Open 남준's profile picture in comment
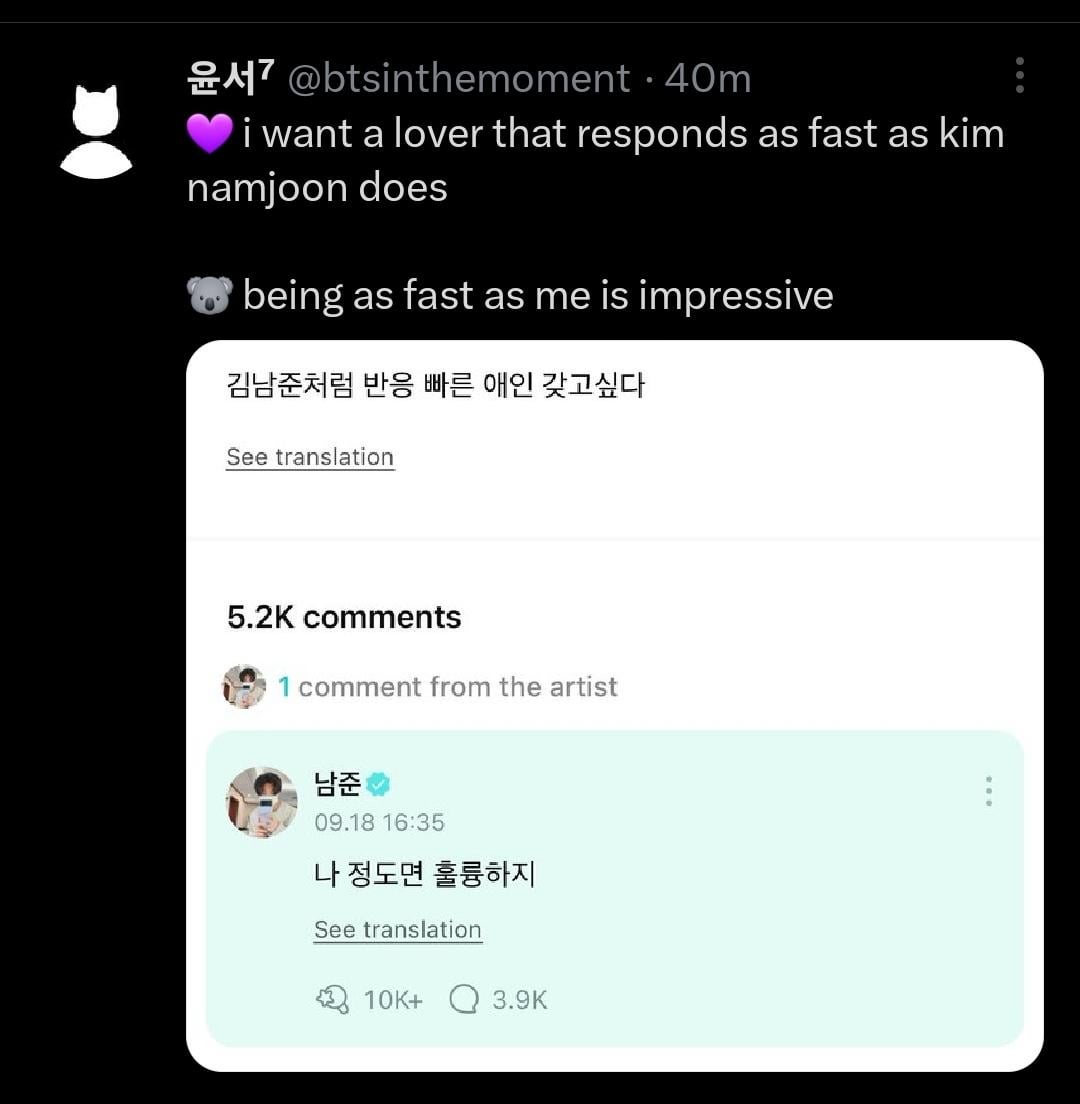 262,802
